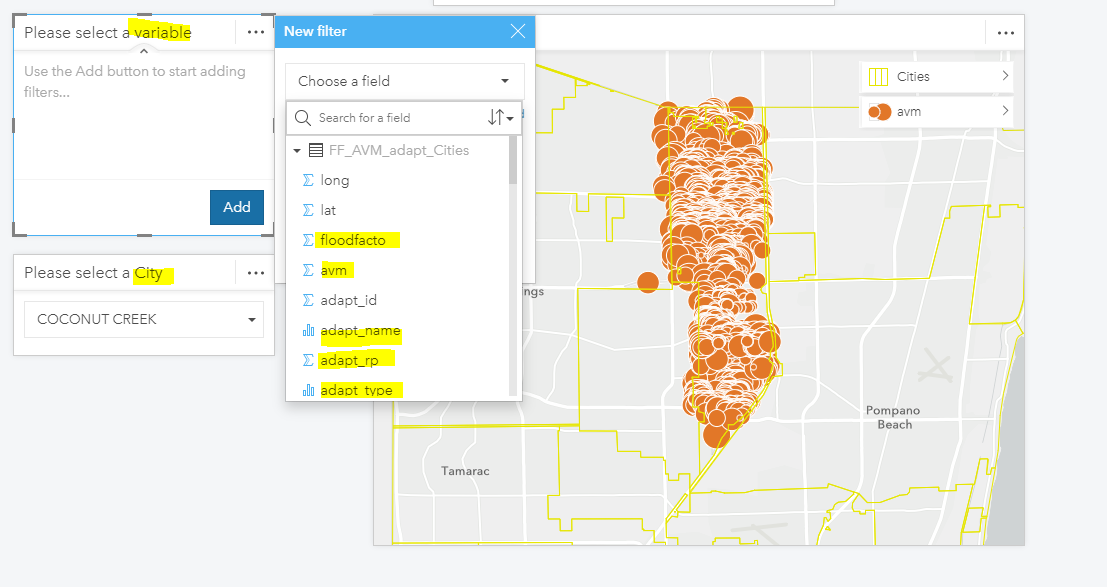Image resolution: width=1107 pixels, height=587 pixels.
Task: Click the summation icon beside avm field
Action: (x=306, y=270)
